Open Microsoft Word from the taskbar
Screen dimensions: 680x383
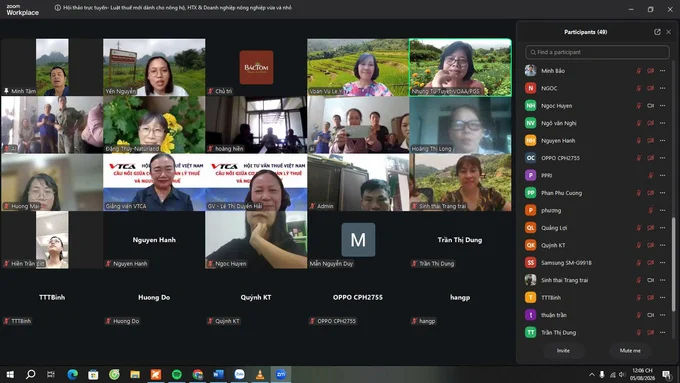tap(218, 374)
